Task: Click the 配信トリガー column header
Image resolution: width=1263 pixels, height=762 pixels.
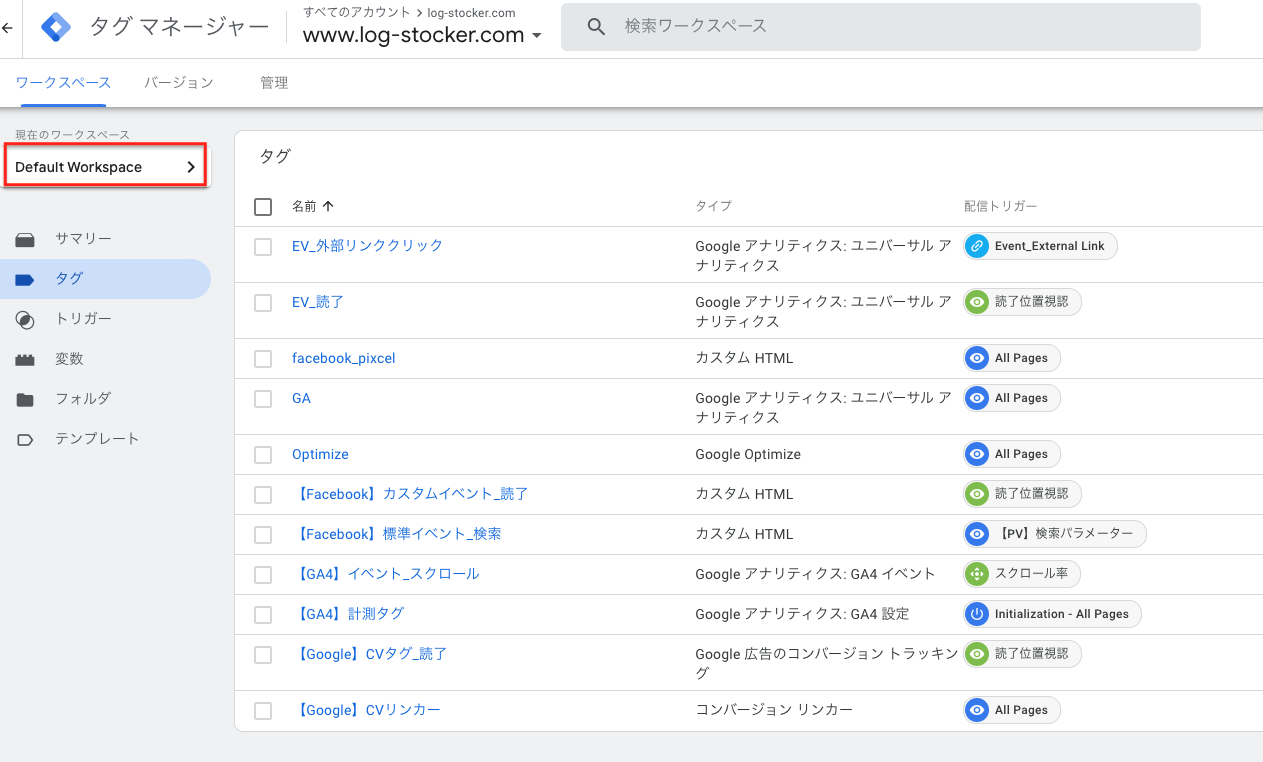Action: pyautogui.click(x=1000, y=206)
